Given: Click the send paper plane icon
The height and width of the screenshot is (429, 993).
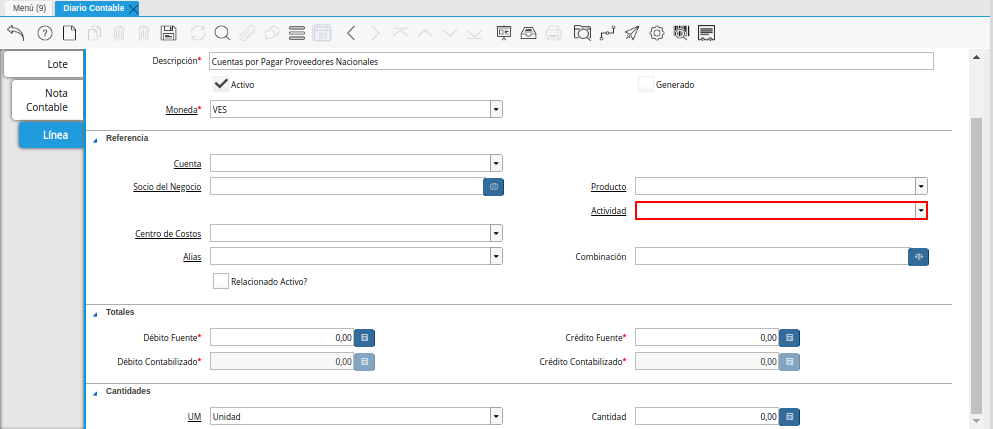Looking at the screenshot, I should click(631, 33).
